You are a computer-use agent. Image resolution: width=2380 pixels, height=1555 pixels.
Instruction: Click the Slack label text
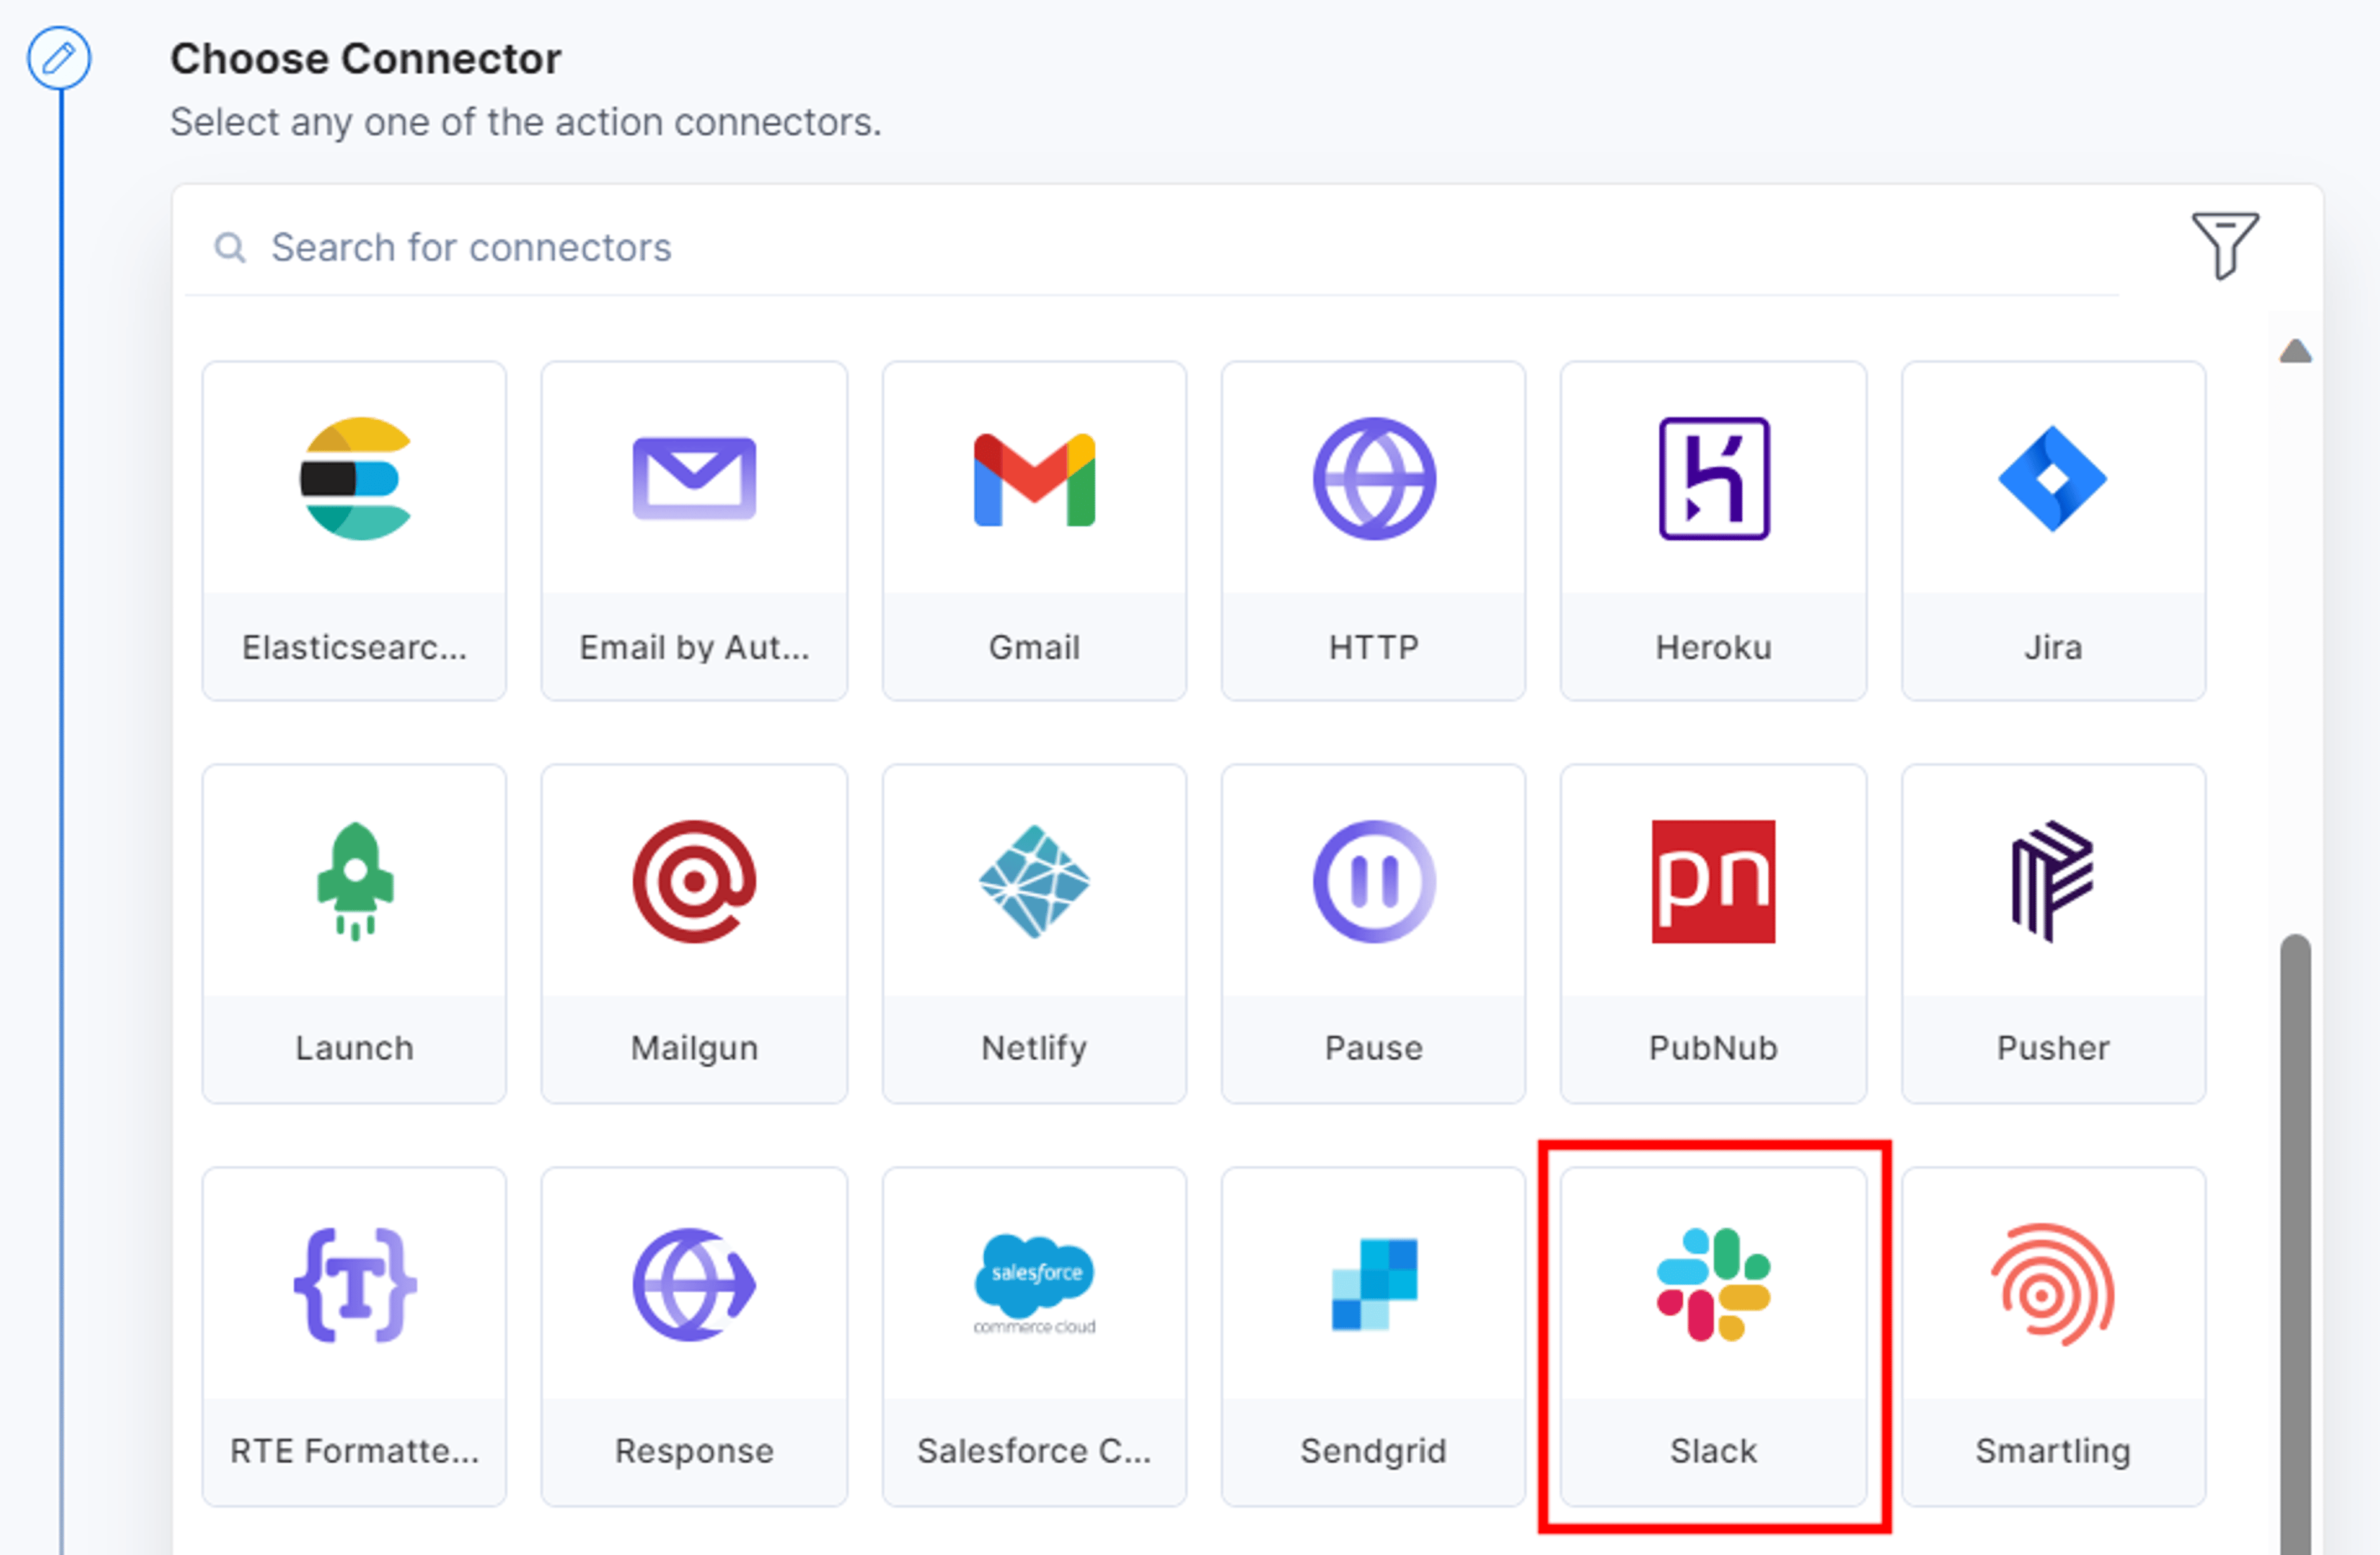(1713, 1450)
